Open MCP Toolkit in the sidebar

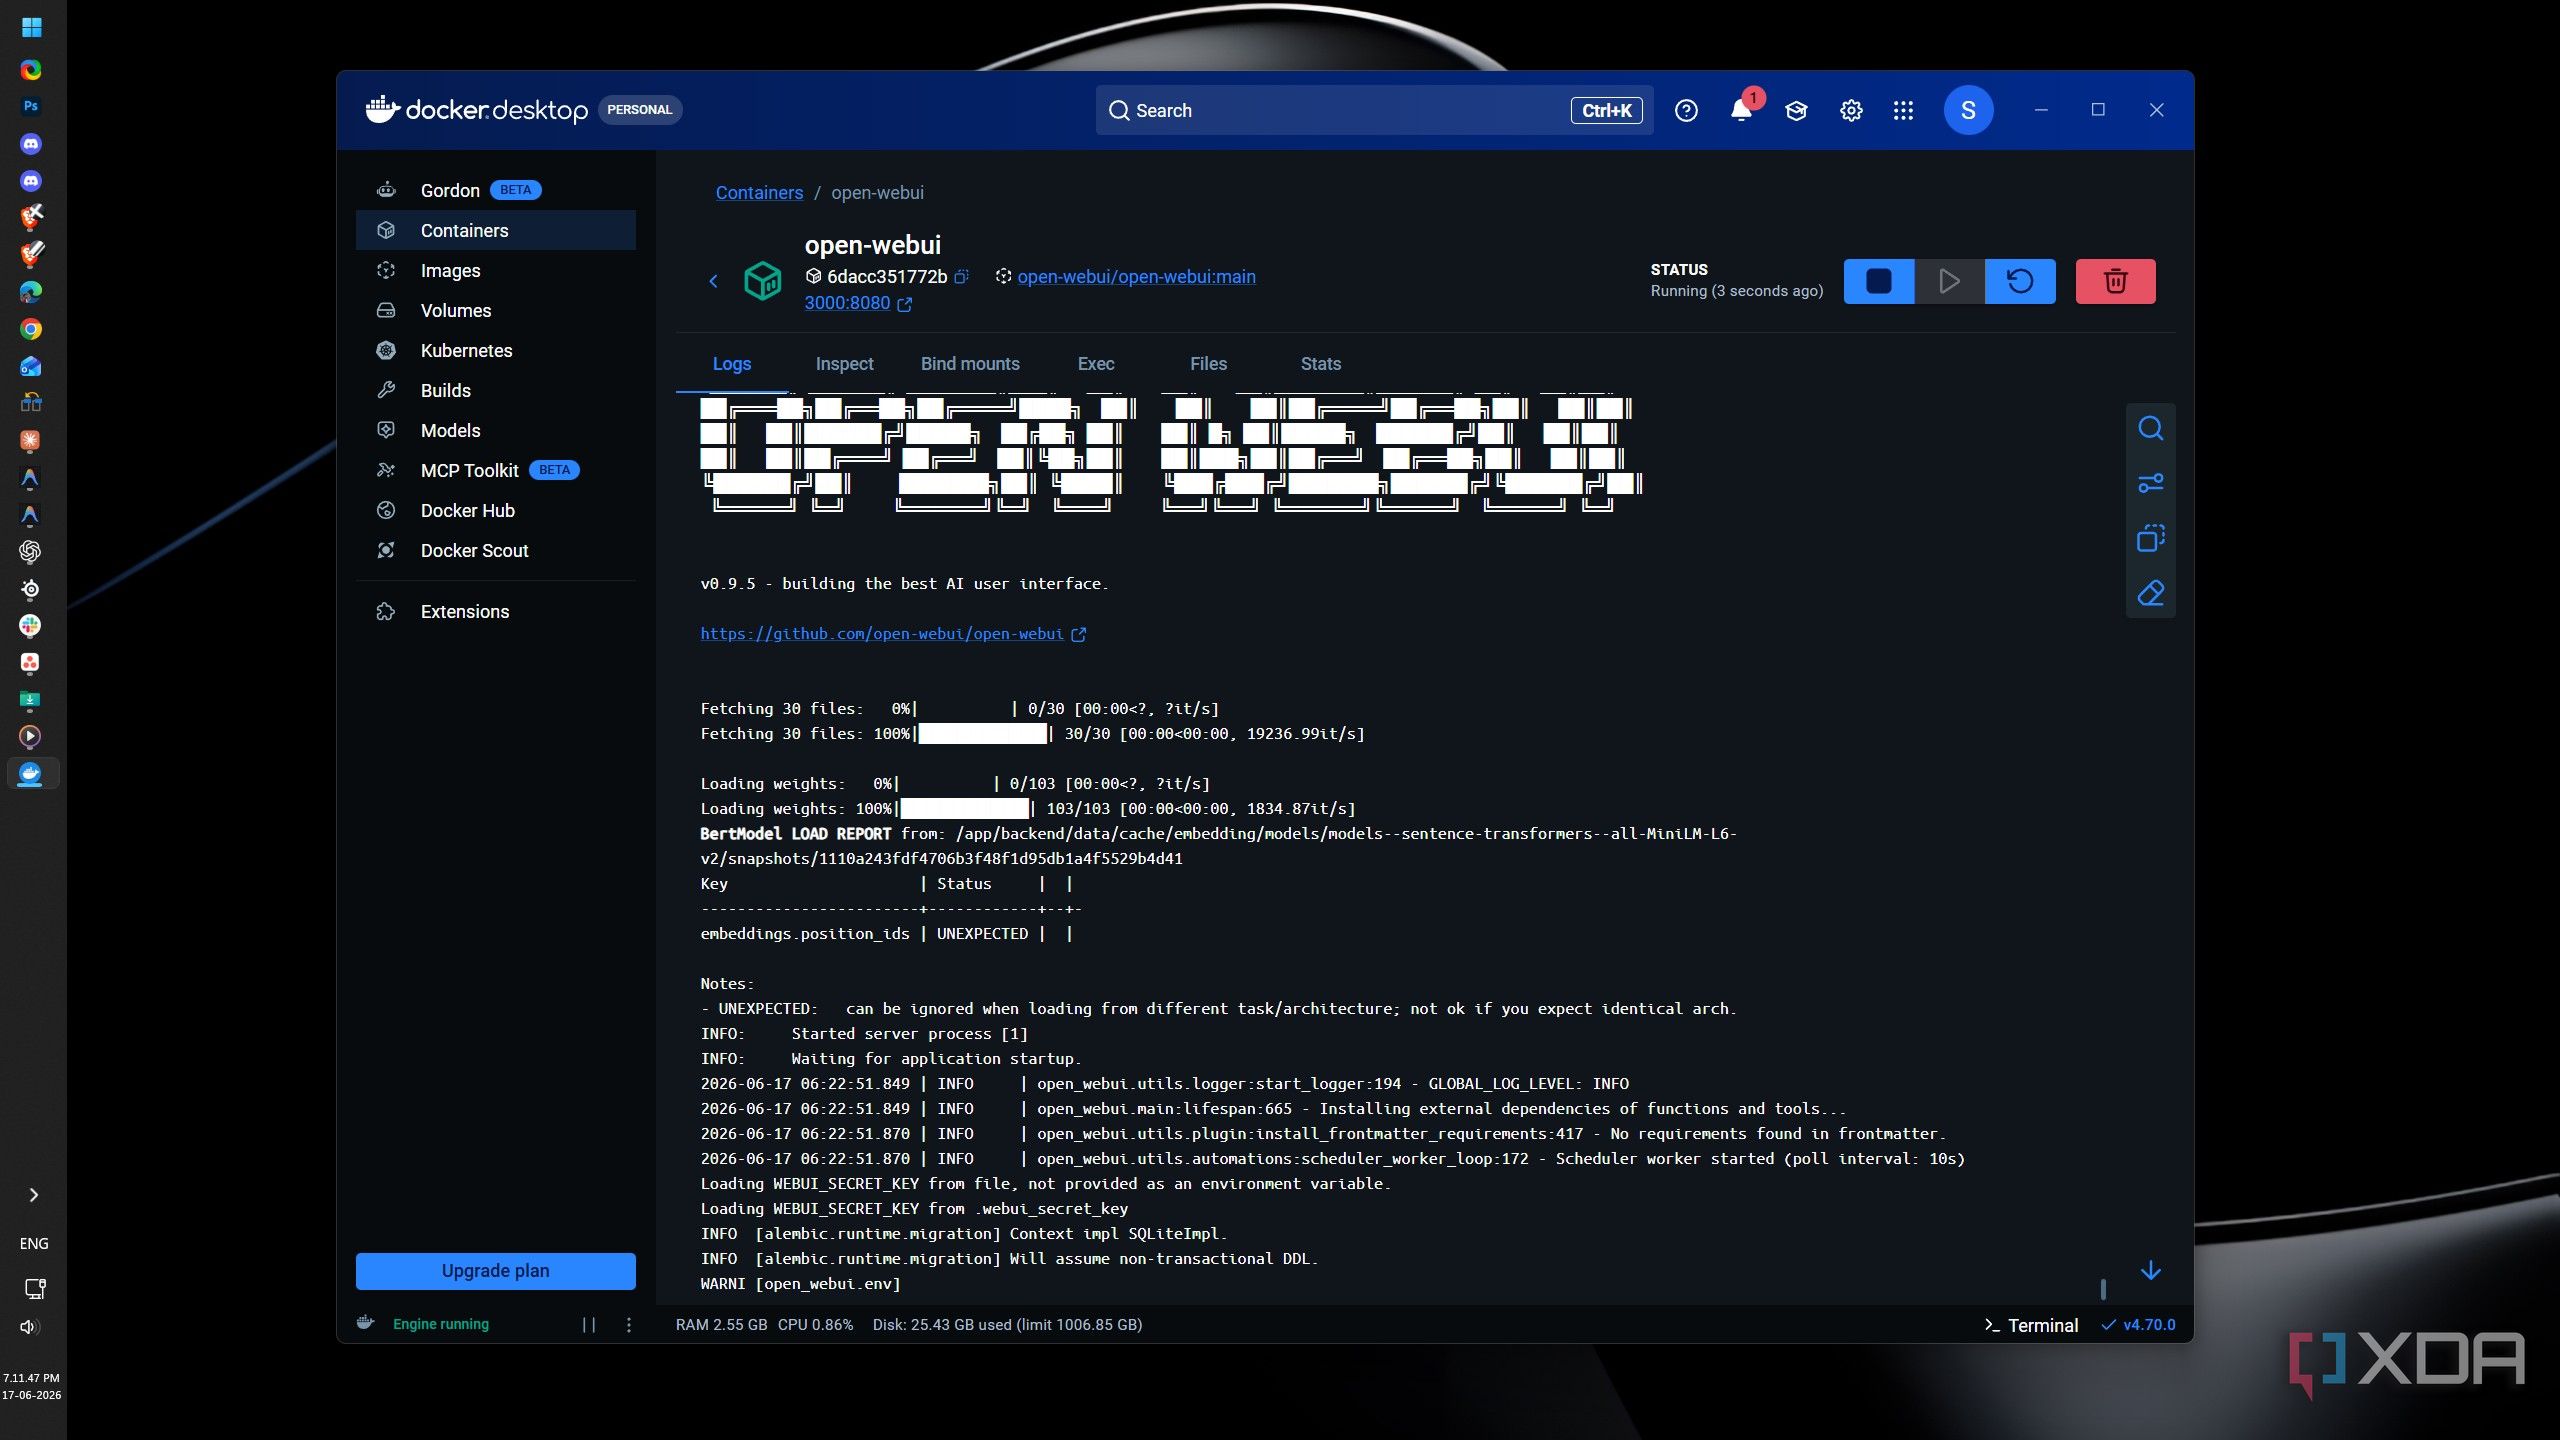[x=496, y=470]
